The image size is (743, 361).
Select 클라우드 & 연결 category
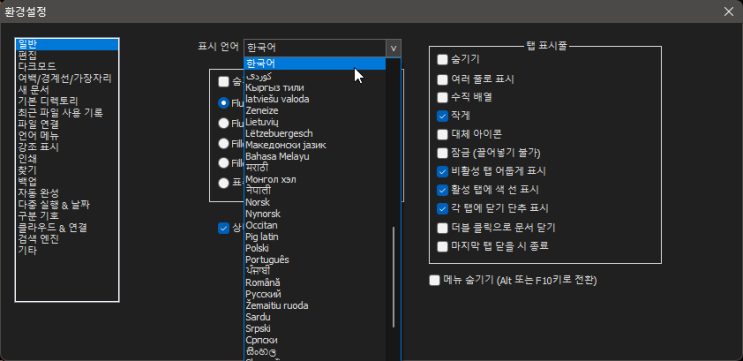click(67, 227)
